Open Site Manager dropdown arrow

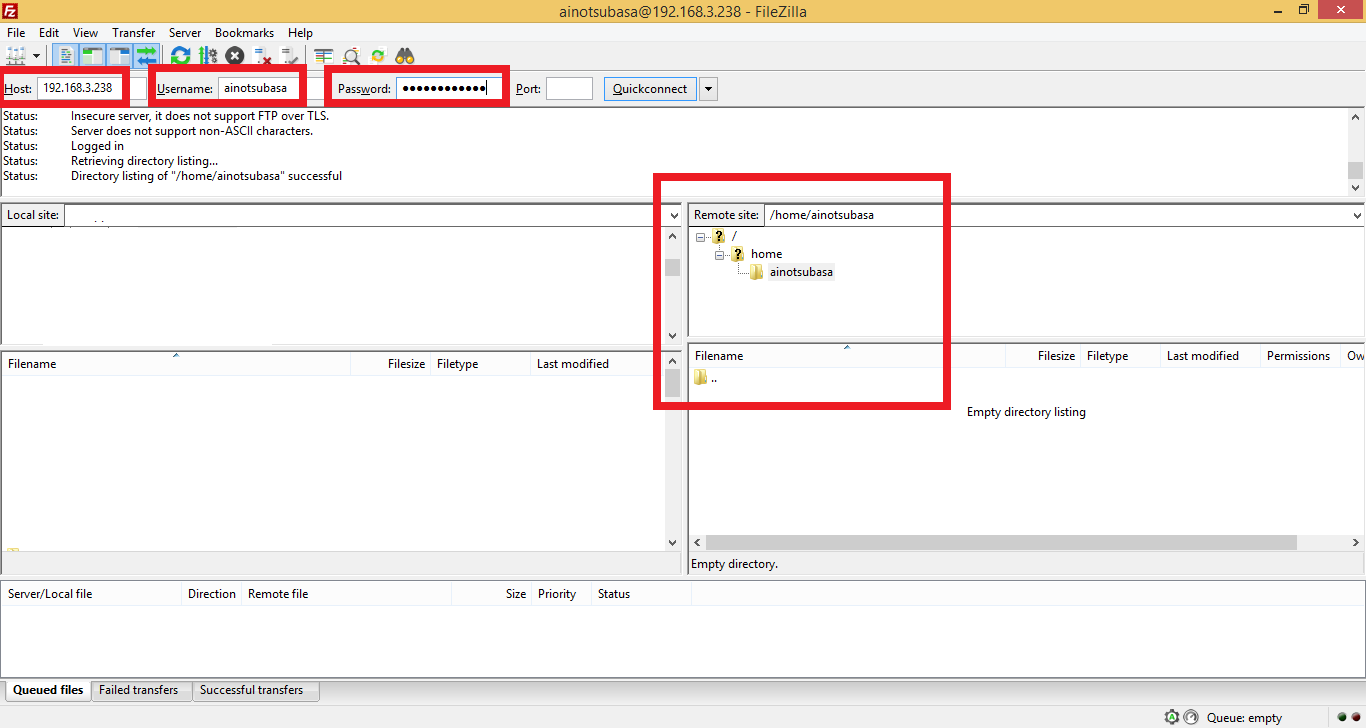pos(37,56)
